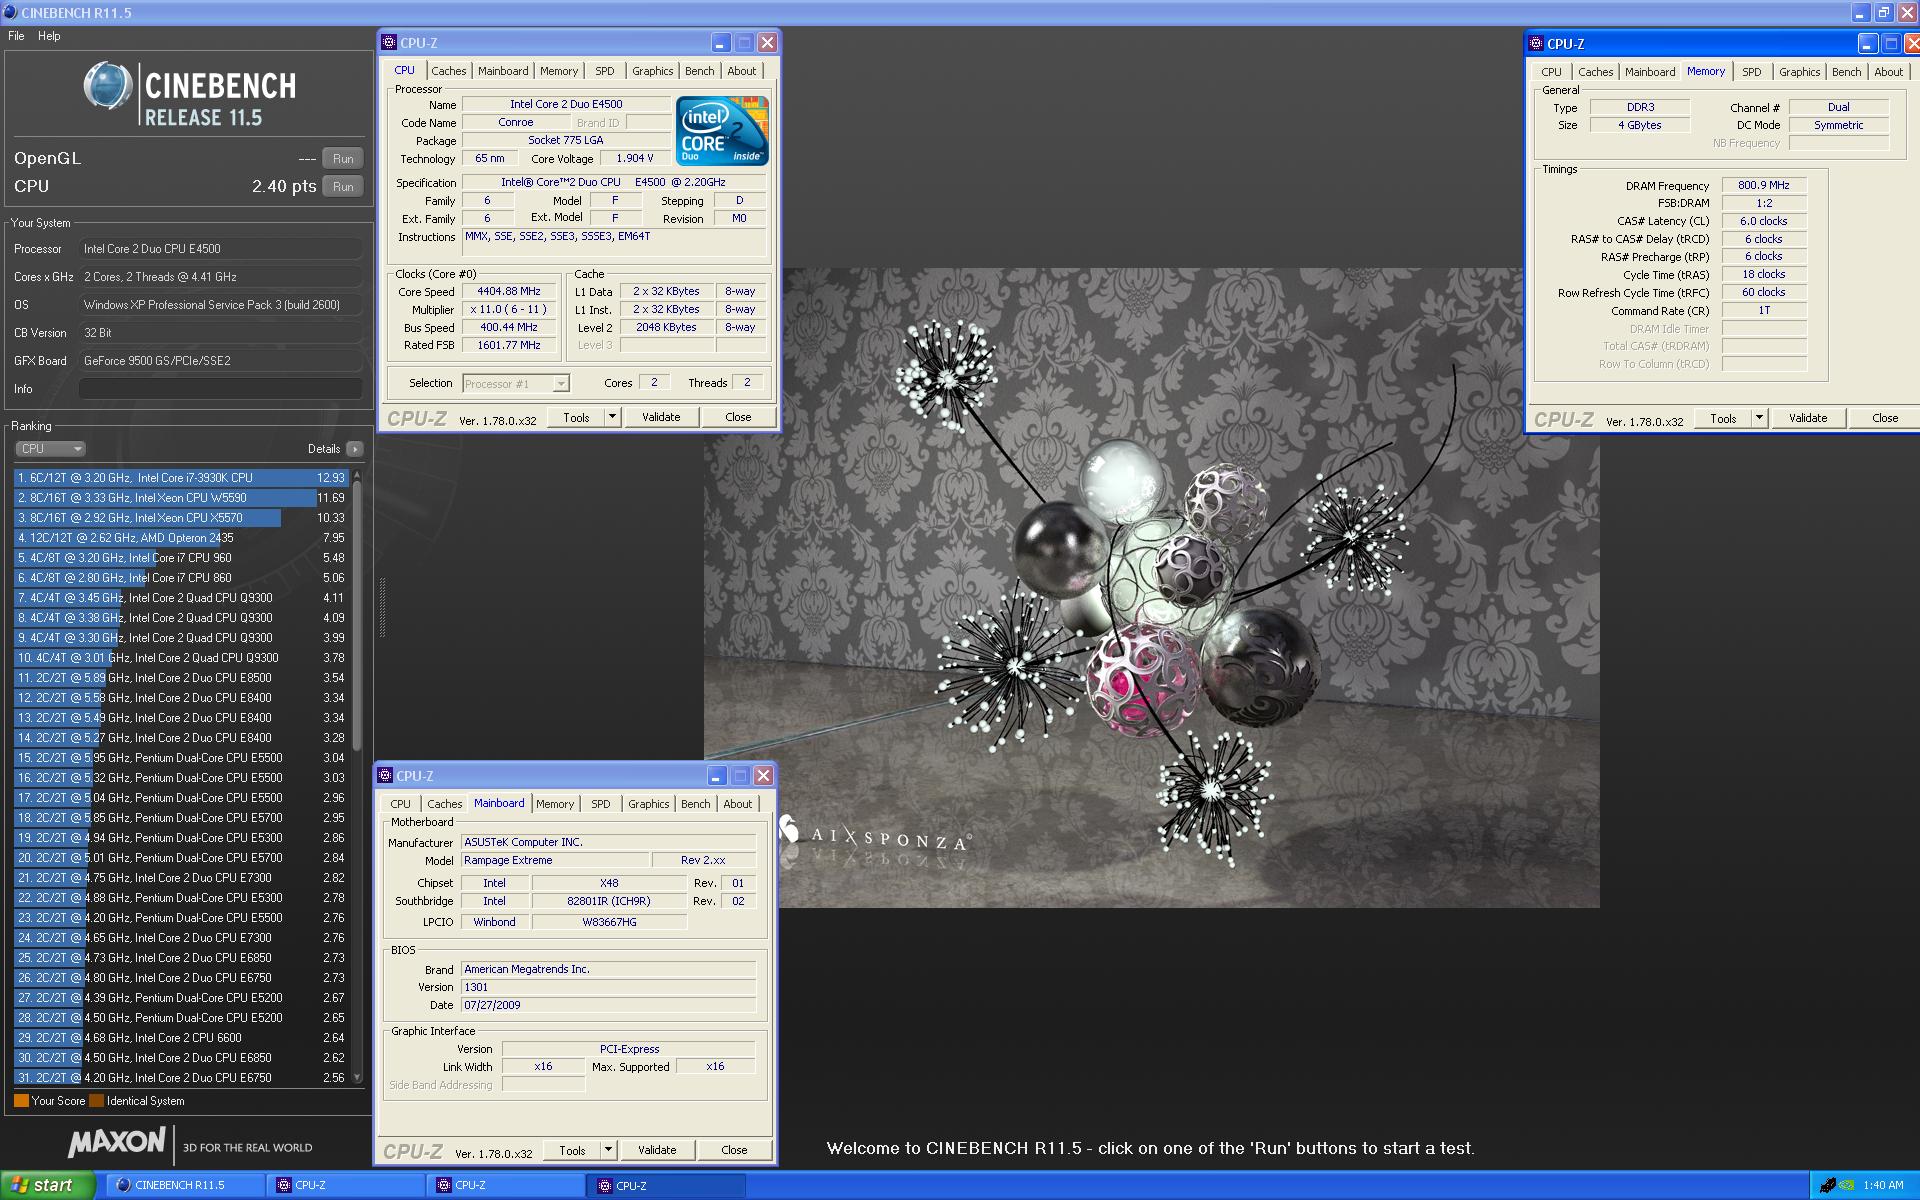Click the last CPU-Z taskbar button
Viewport: 1920px width, 1200px height.
665,1185
